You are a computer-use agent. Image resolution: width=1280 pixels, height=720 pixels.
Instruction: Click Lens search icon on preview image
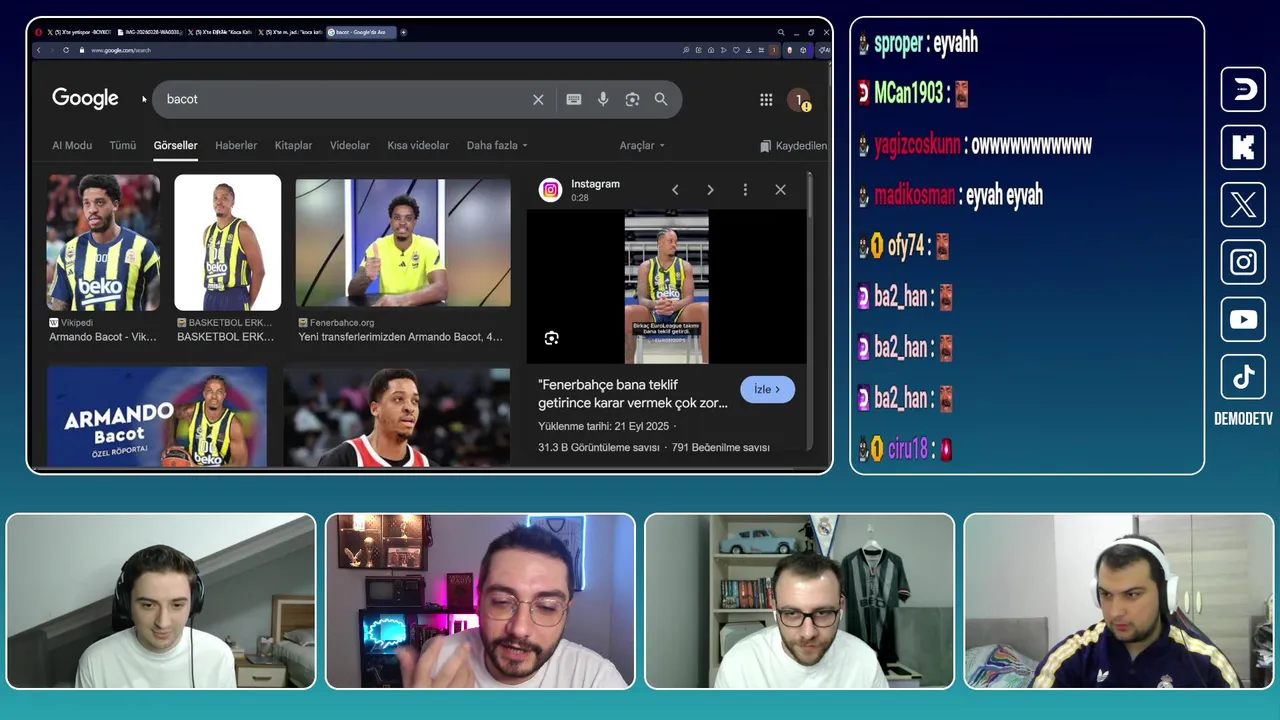551,338
